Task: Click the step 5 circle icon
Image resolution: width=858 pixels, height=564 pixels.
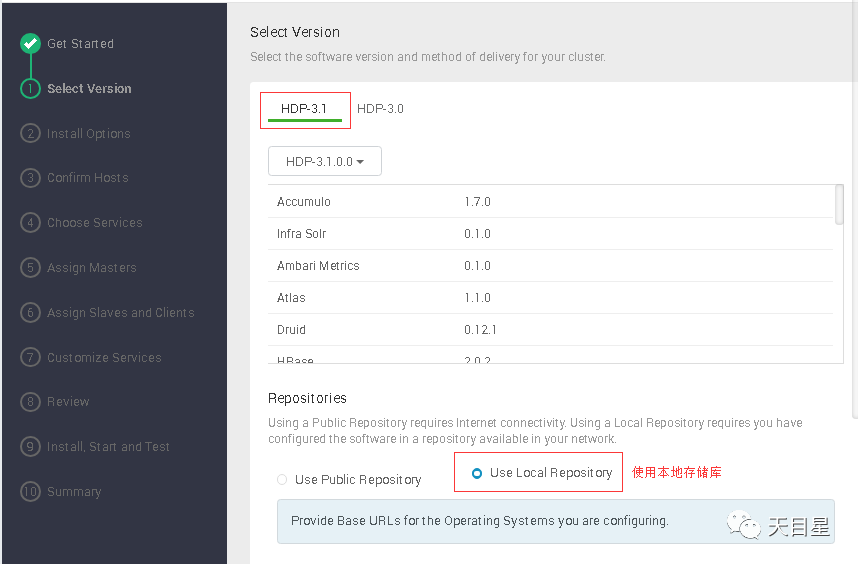Action: [30, 268]
